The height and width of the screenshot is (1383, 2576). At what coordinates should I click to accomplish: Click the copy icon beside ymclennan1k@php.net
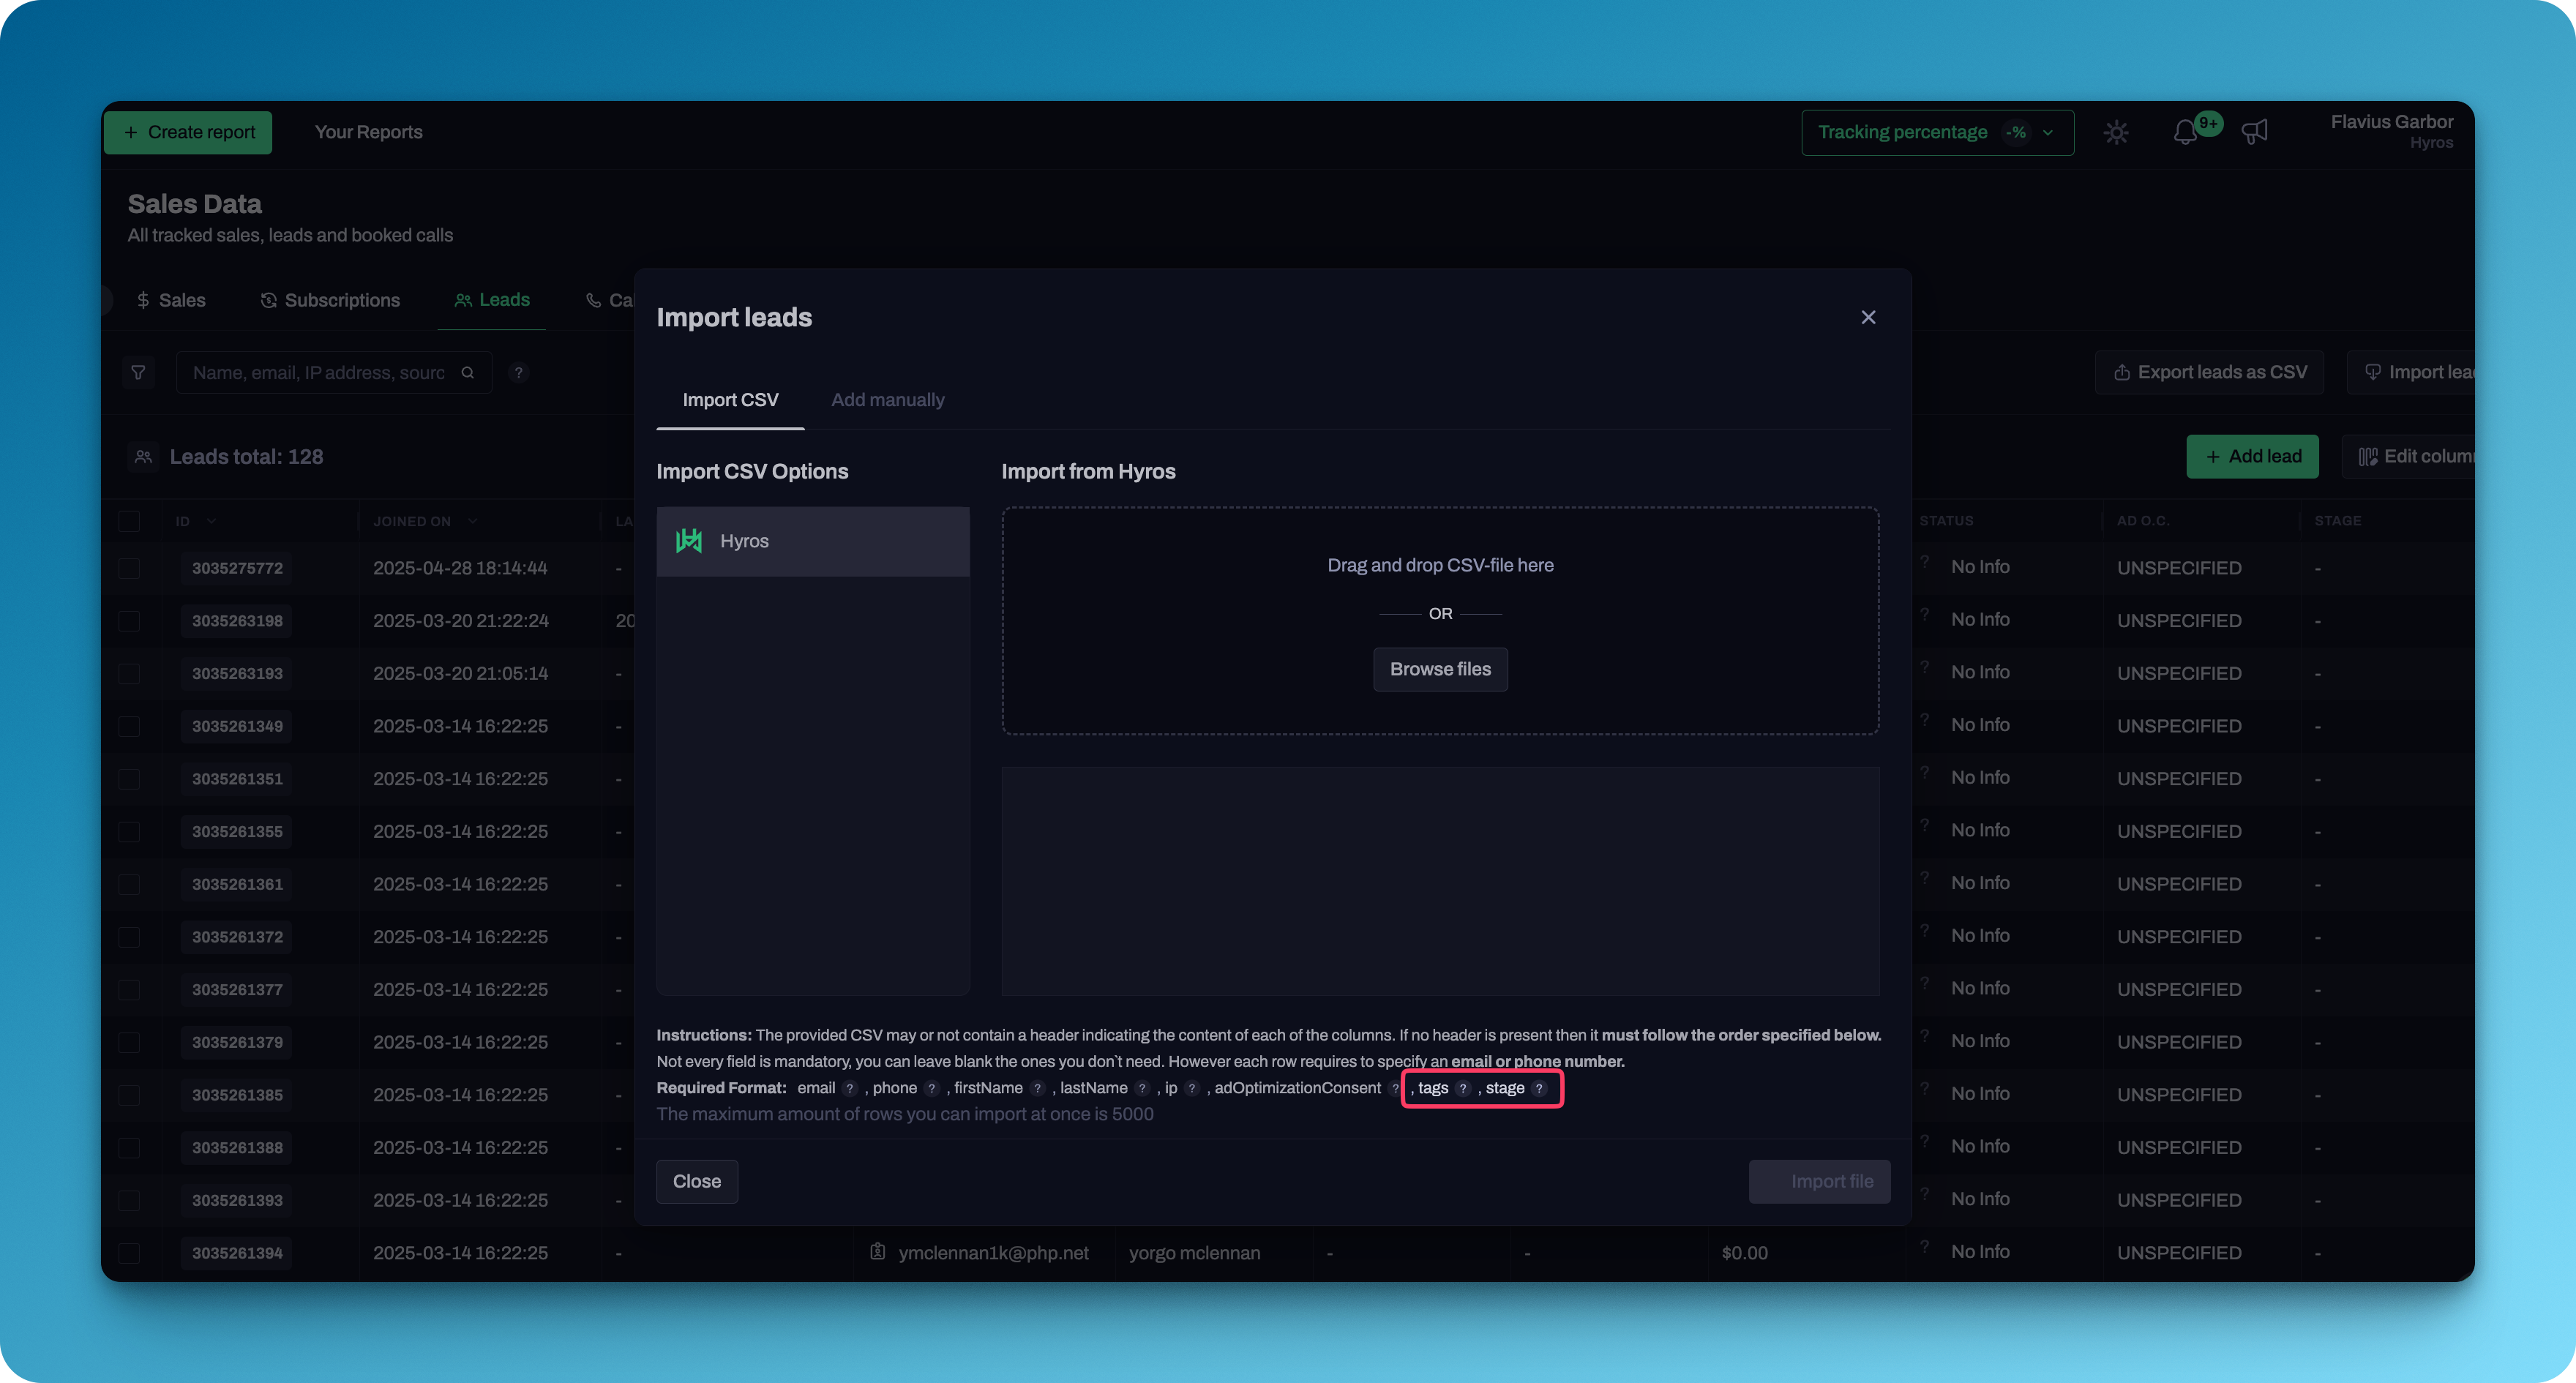click(x=877, y=1252)
